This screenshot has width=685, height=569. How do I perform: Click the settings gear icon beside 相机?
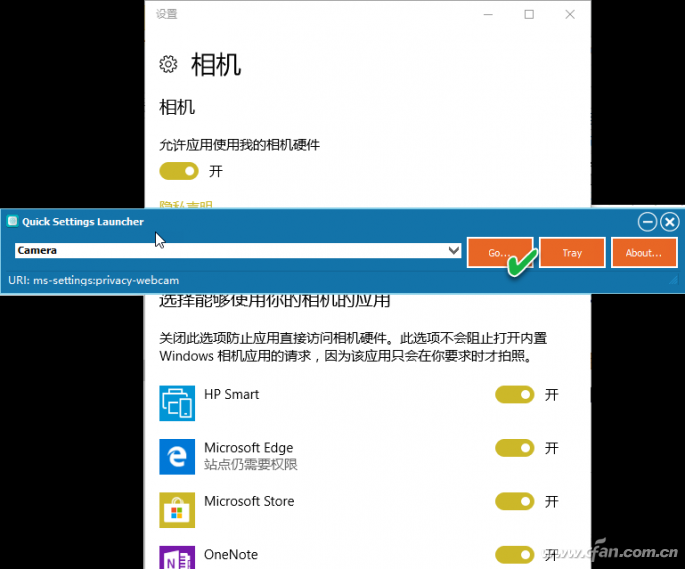pyautogui.click(x=168, y=64)
